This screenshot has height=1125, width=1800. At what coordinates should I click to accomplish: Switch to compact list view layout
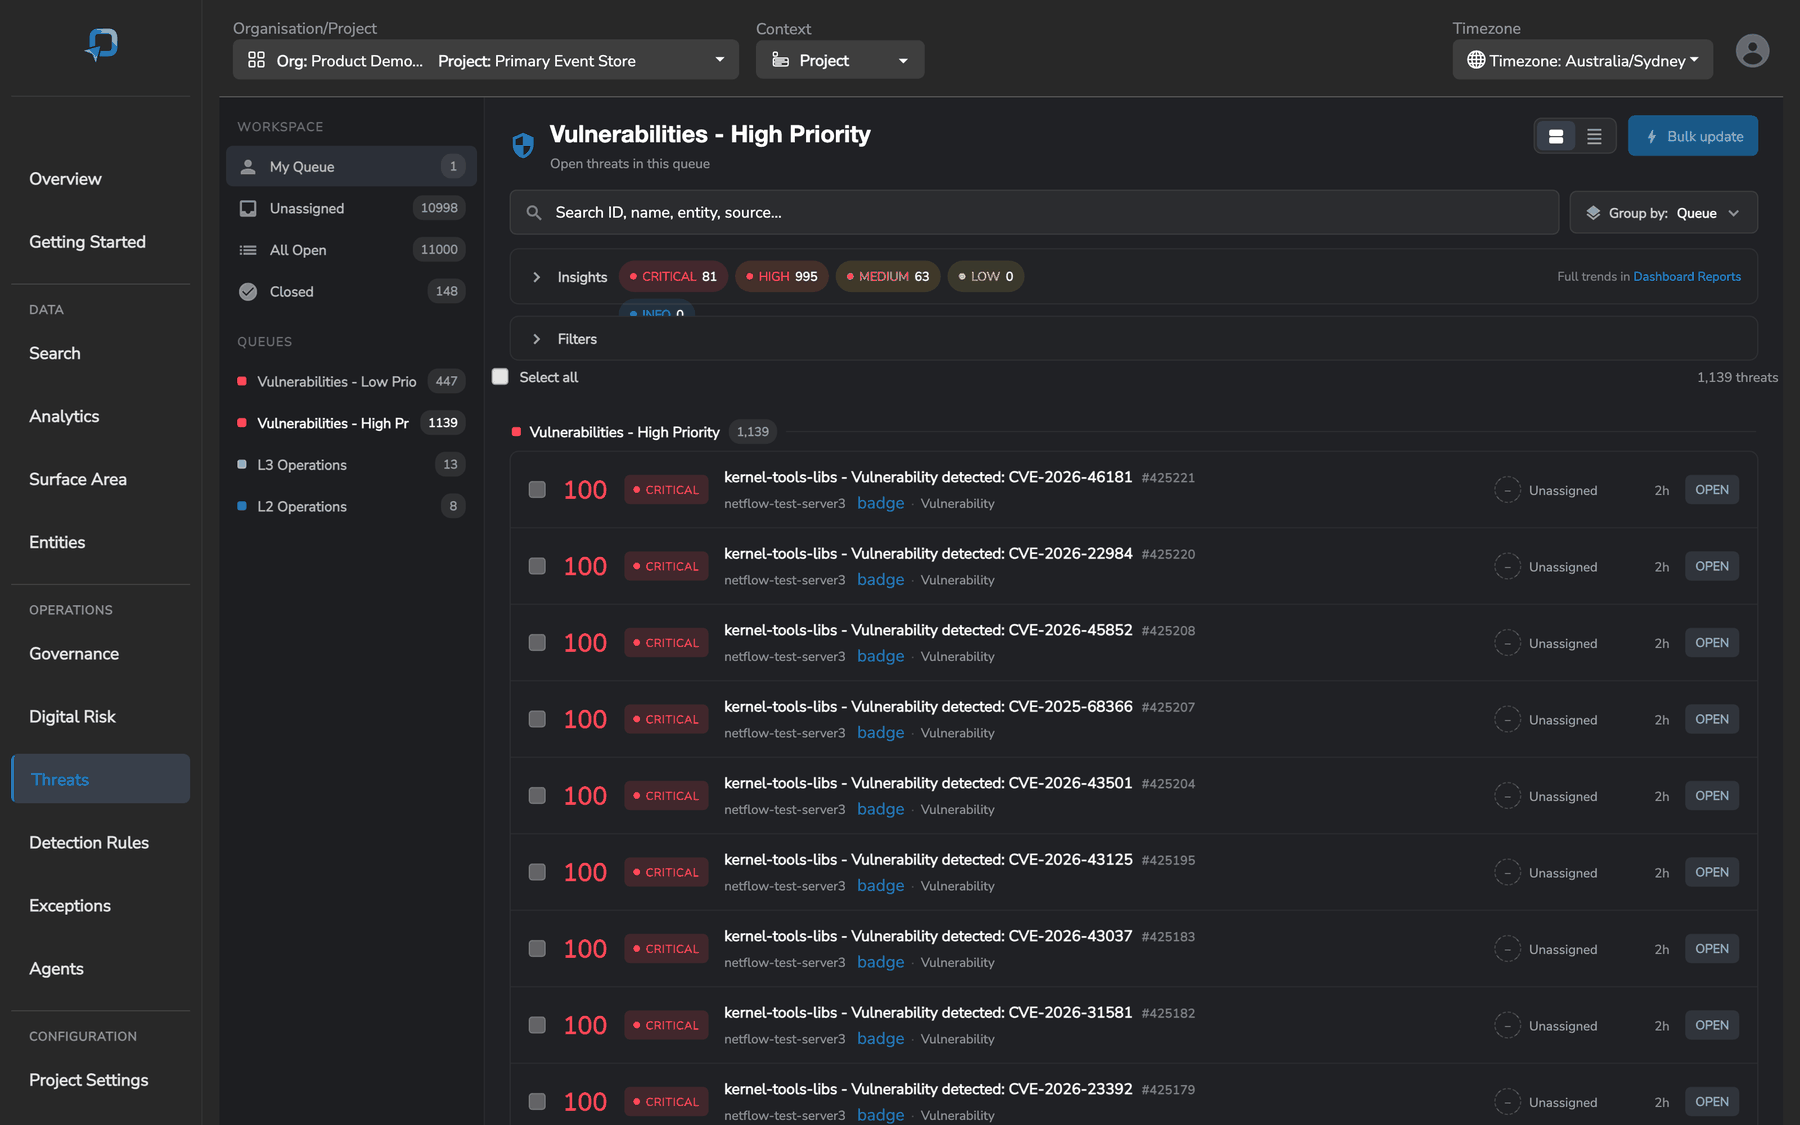(1594, 136)
